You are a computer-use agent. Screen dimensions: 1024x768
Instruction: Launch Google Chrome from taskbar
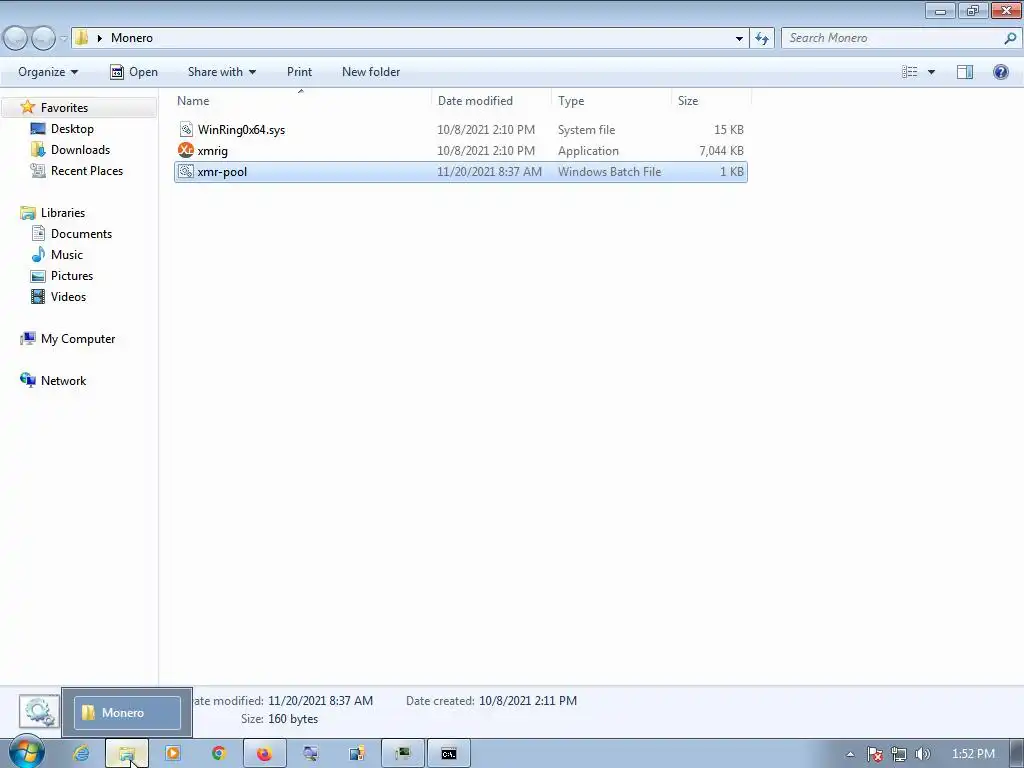219,754
